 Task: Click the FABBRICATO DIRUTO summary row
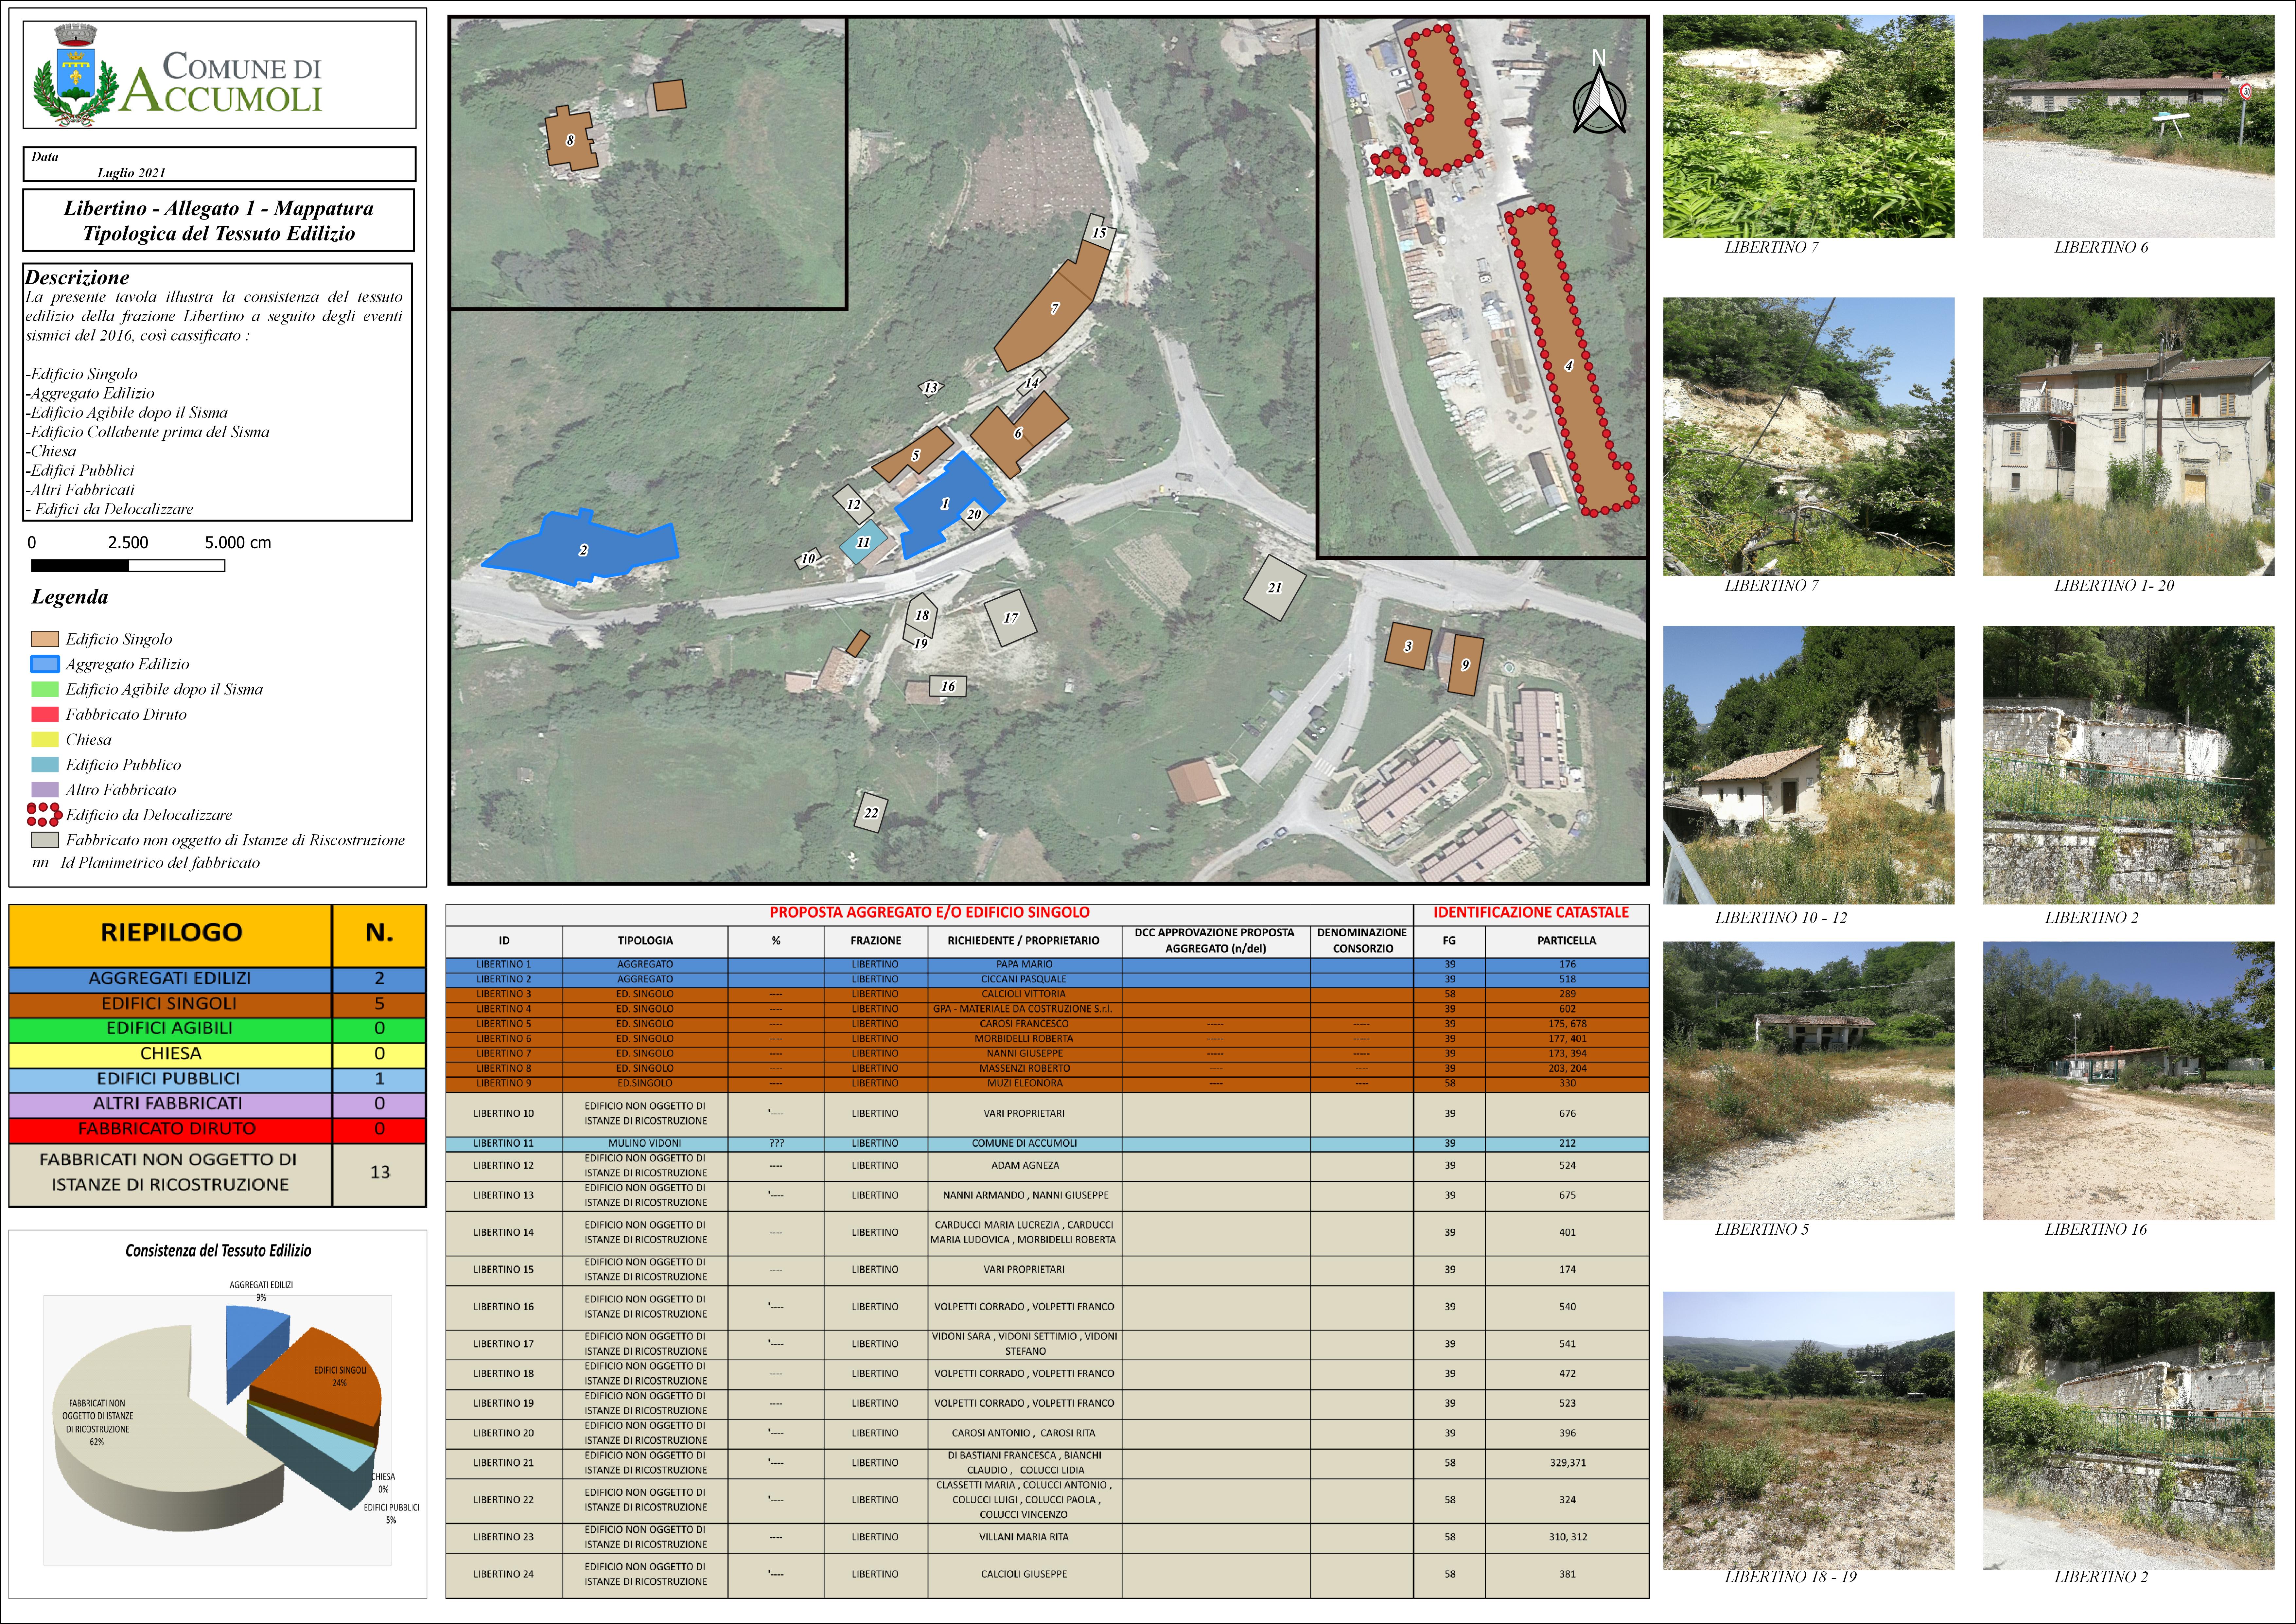click(217, 1129)
